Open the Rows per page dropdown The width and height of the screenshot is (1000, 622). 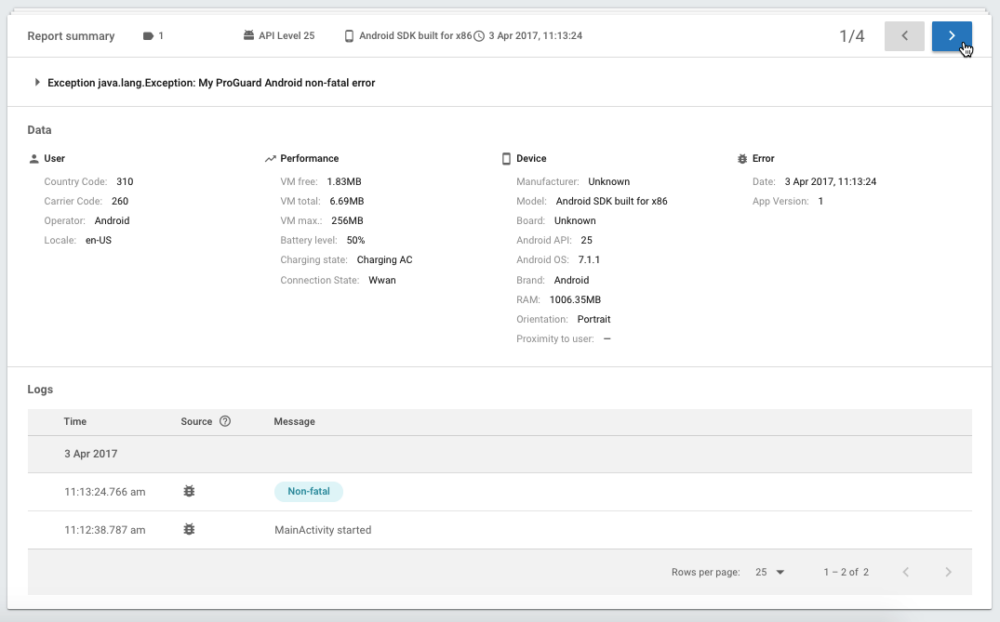click(x=770, y=572)
